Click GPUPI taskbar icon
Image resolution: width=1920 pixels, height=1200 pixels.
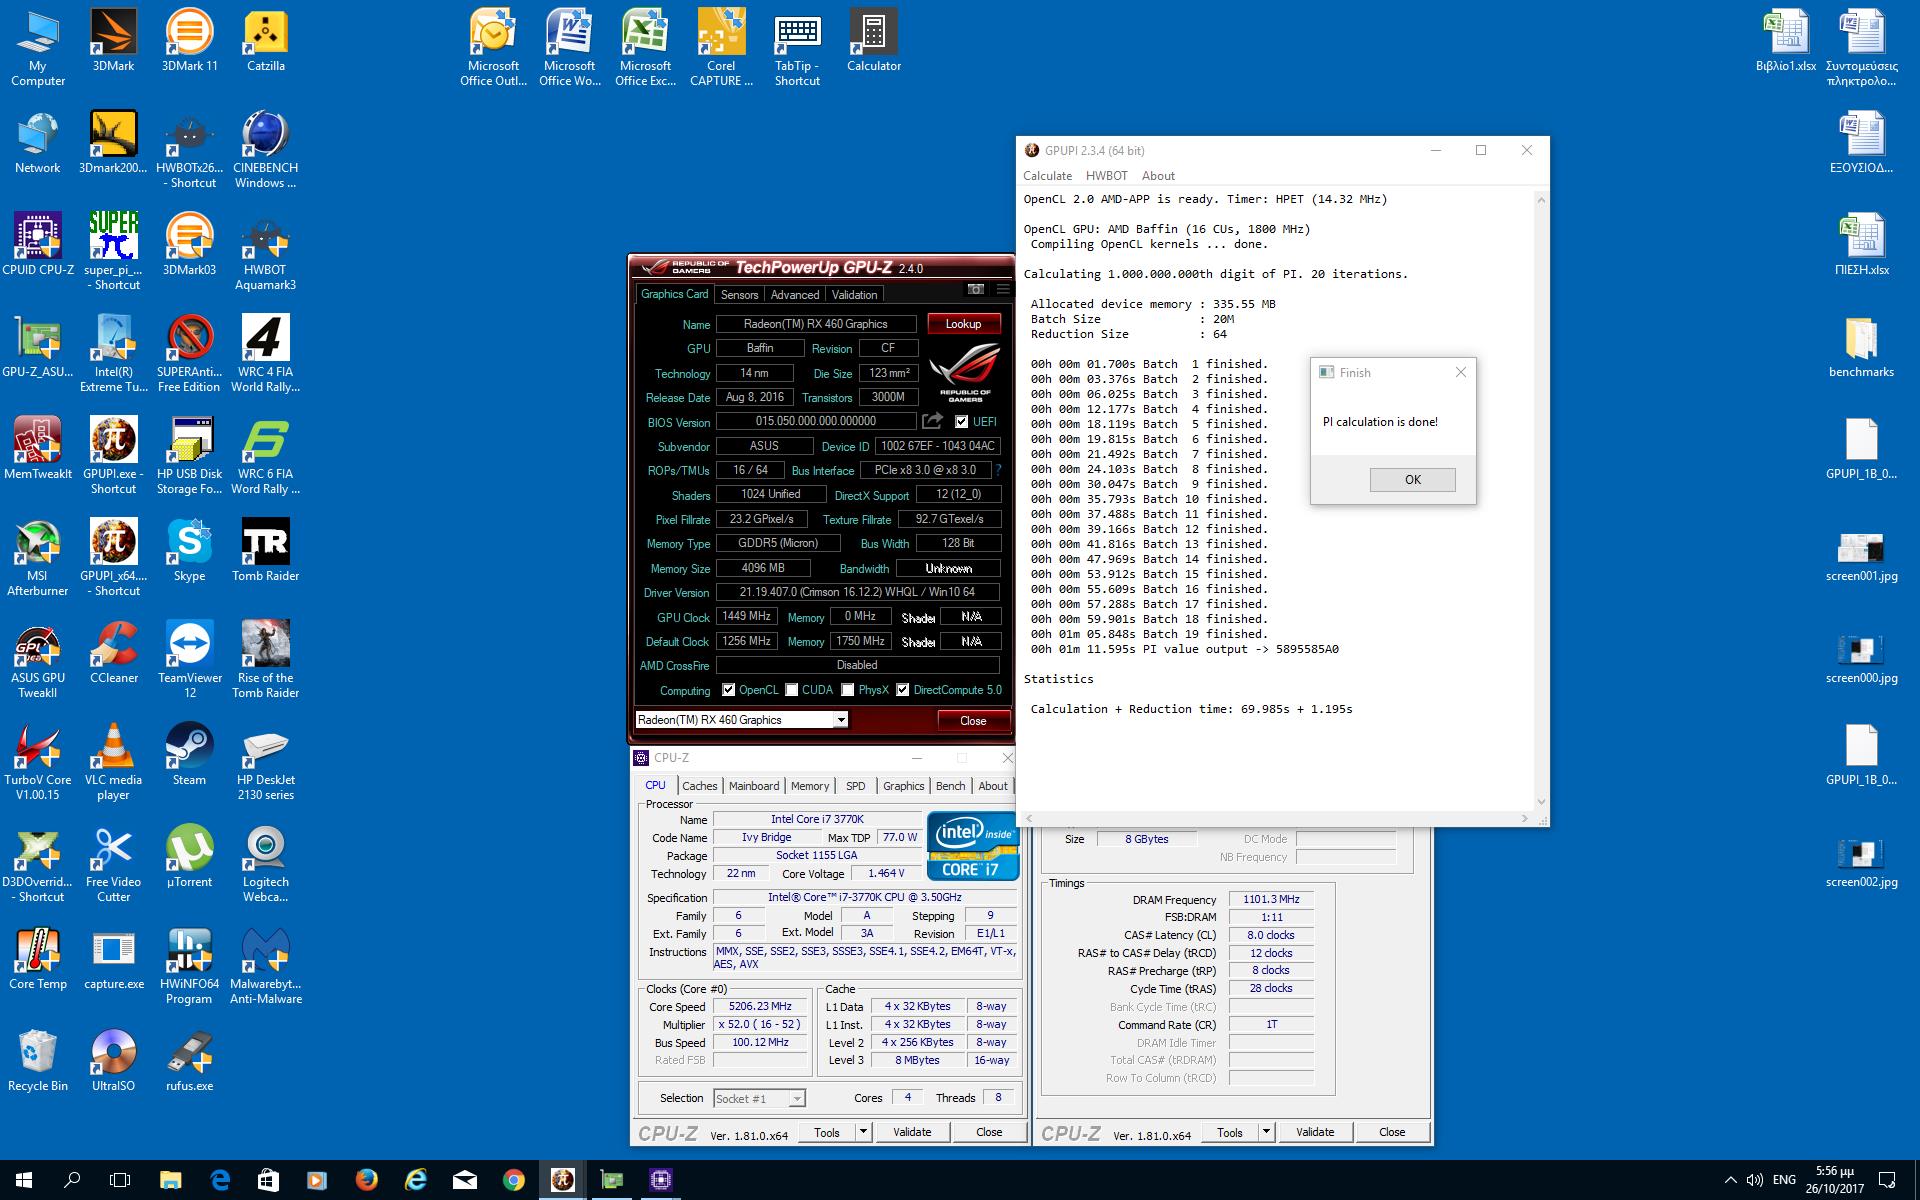click(x=562, y=1180)
